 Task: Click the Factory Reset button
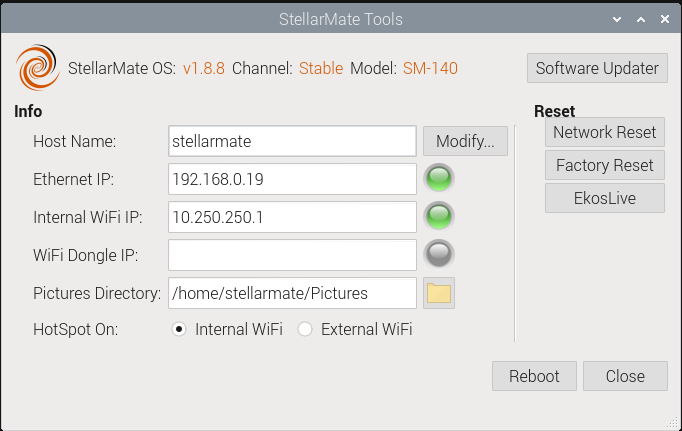pos(605,165)
